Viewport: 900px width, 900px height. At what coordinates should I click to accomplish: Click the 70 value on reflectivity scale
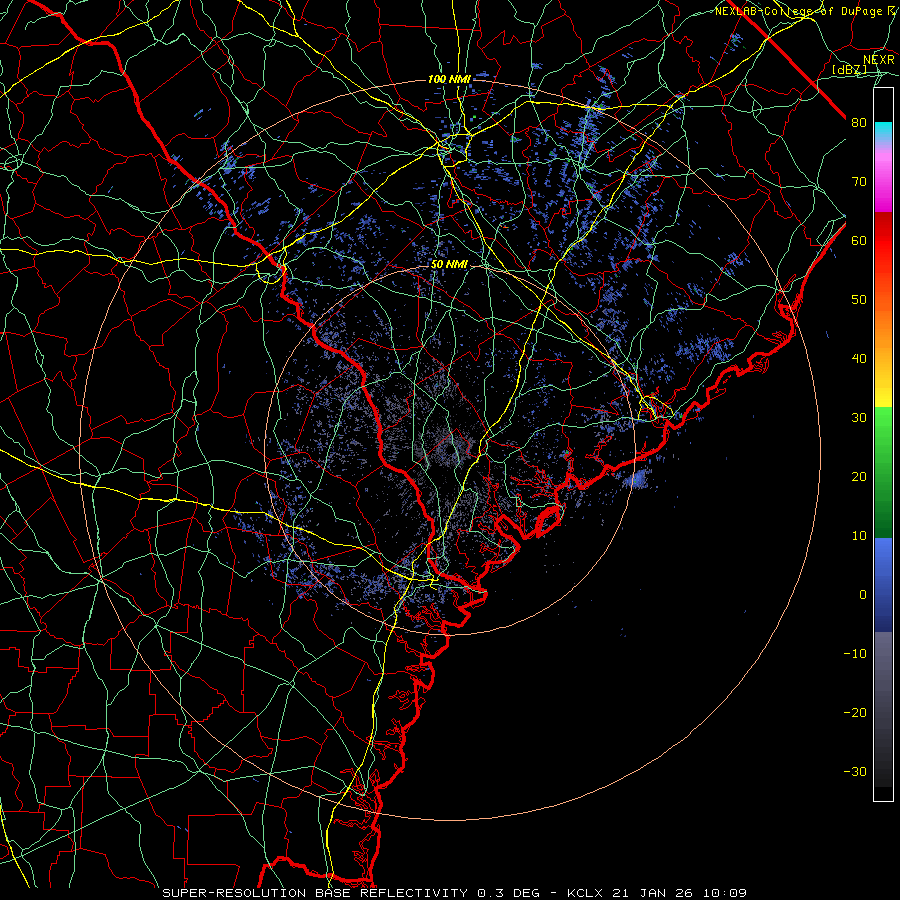[859, 181]
